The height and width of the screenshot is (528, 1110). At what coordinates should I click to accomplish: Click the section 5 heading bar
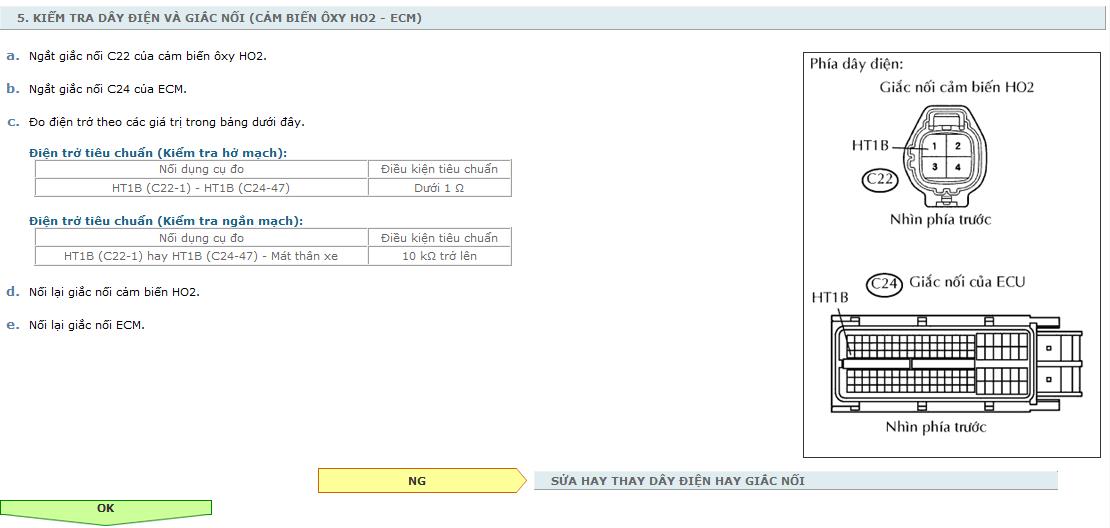click(555, 18)
